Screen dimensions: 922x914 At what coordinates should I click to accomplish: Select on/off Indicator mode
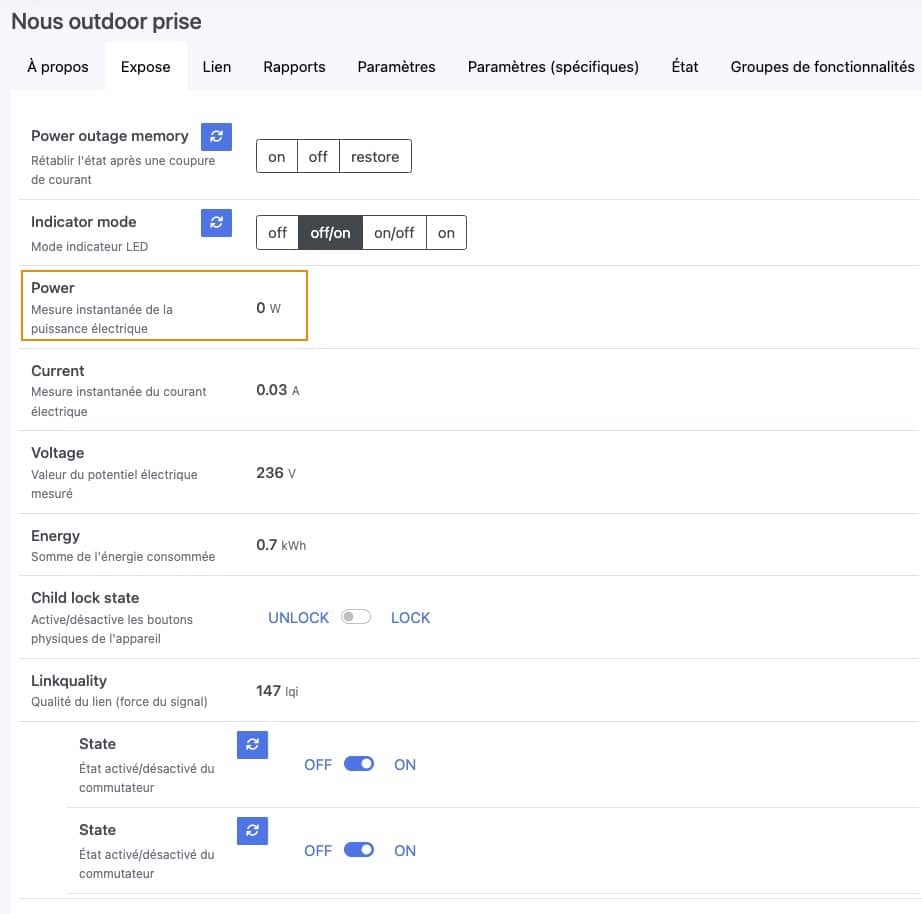[394, 233]
